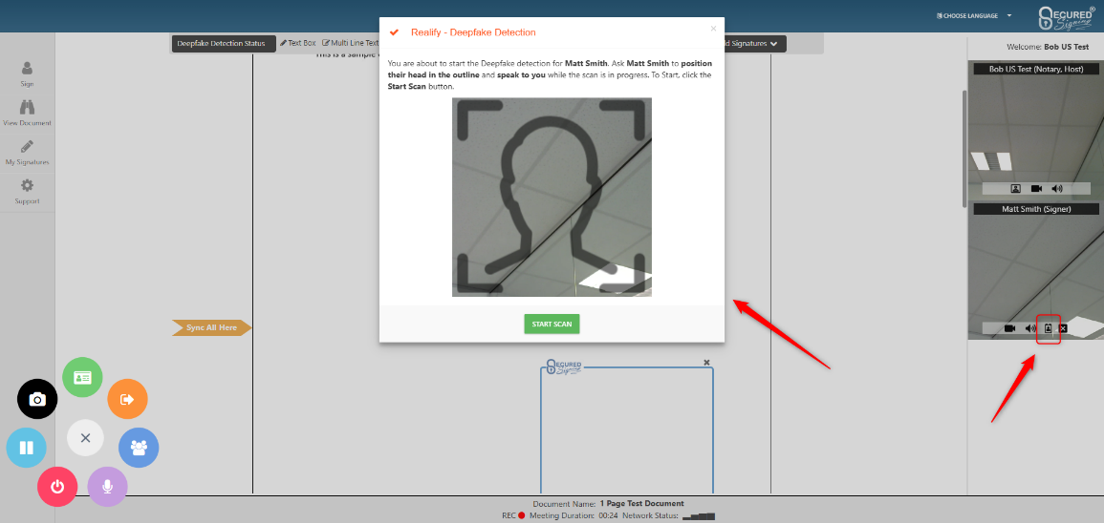Pause recording with the light-blue pause button
1104x523 pixels.
point(26,447)
